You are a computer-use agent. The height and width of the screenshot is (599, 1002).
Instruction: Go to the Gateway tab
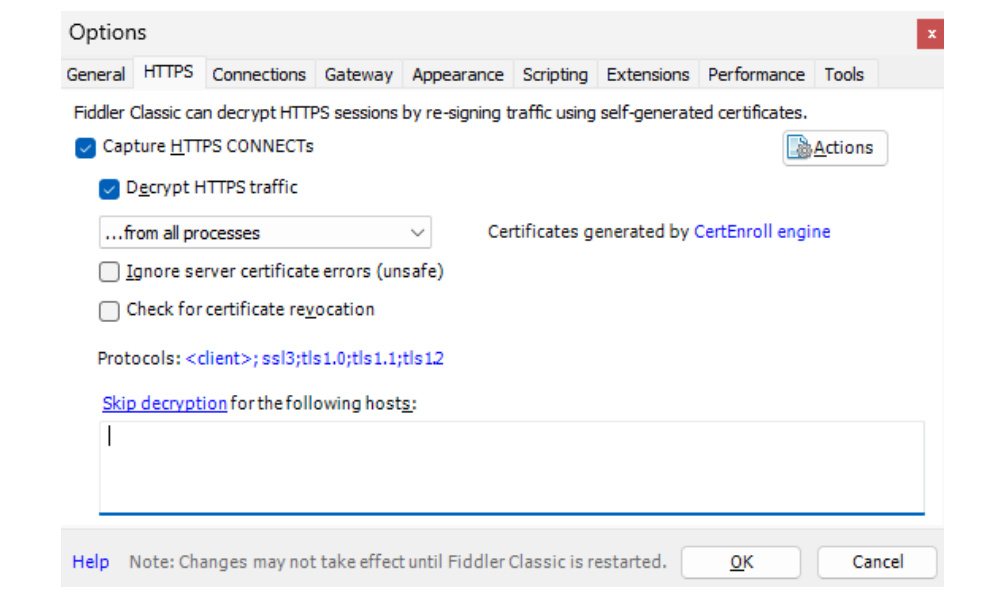(358, 74)
